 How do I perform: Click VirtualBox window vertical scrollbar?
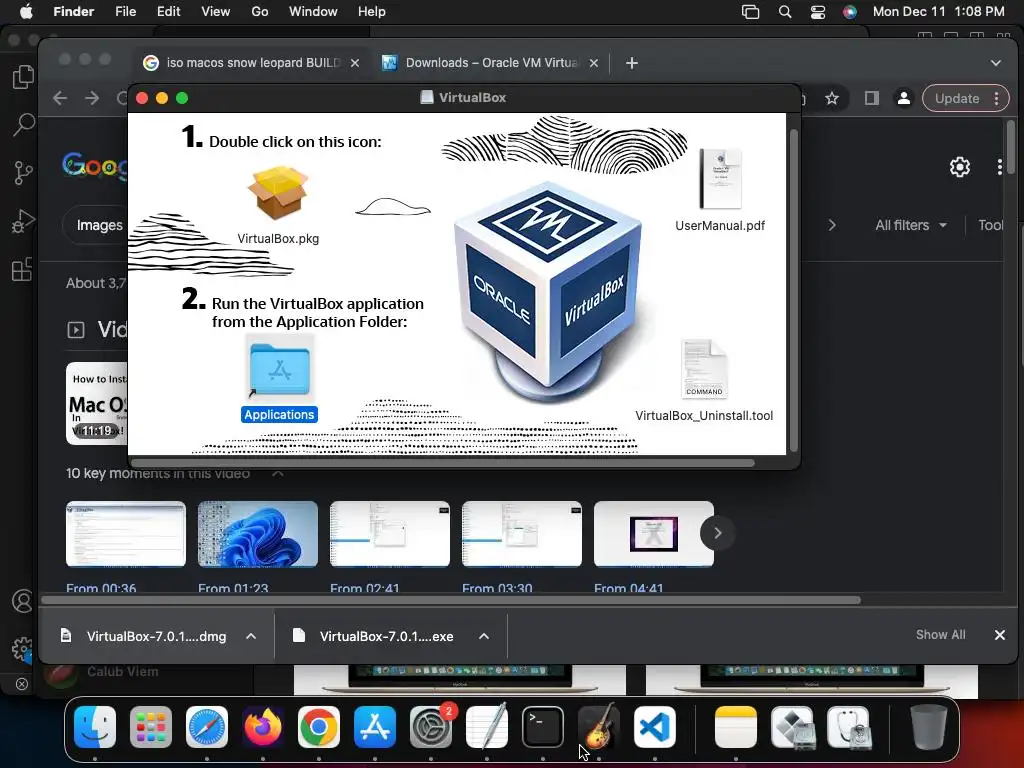[x=793, y=290]
